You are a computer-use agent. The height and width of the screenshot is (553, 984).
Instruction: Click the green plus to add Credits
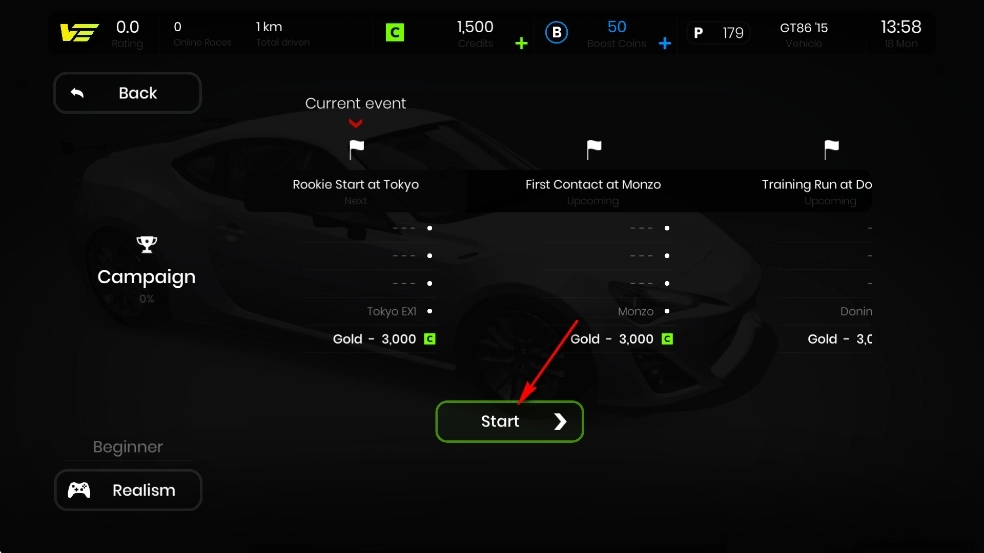[521, 43]
